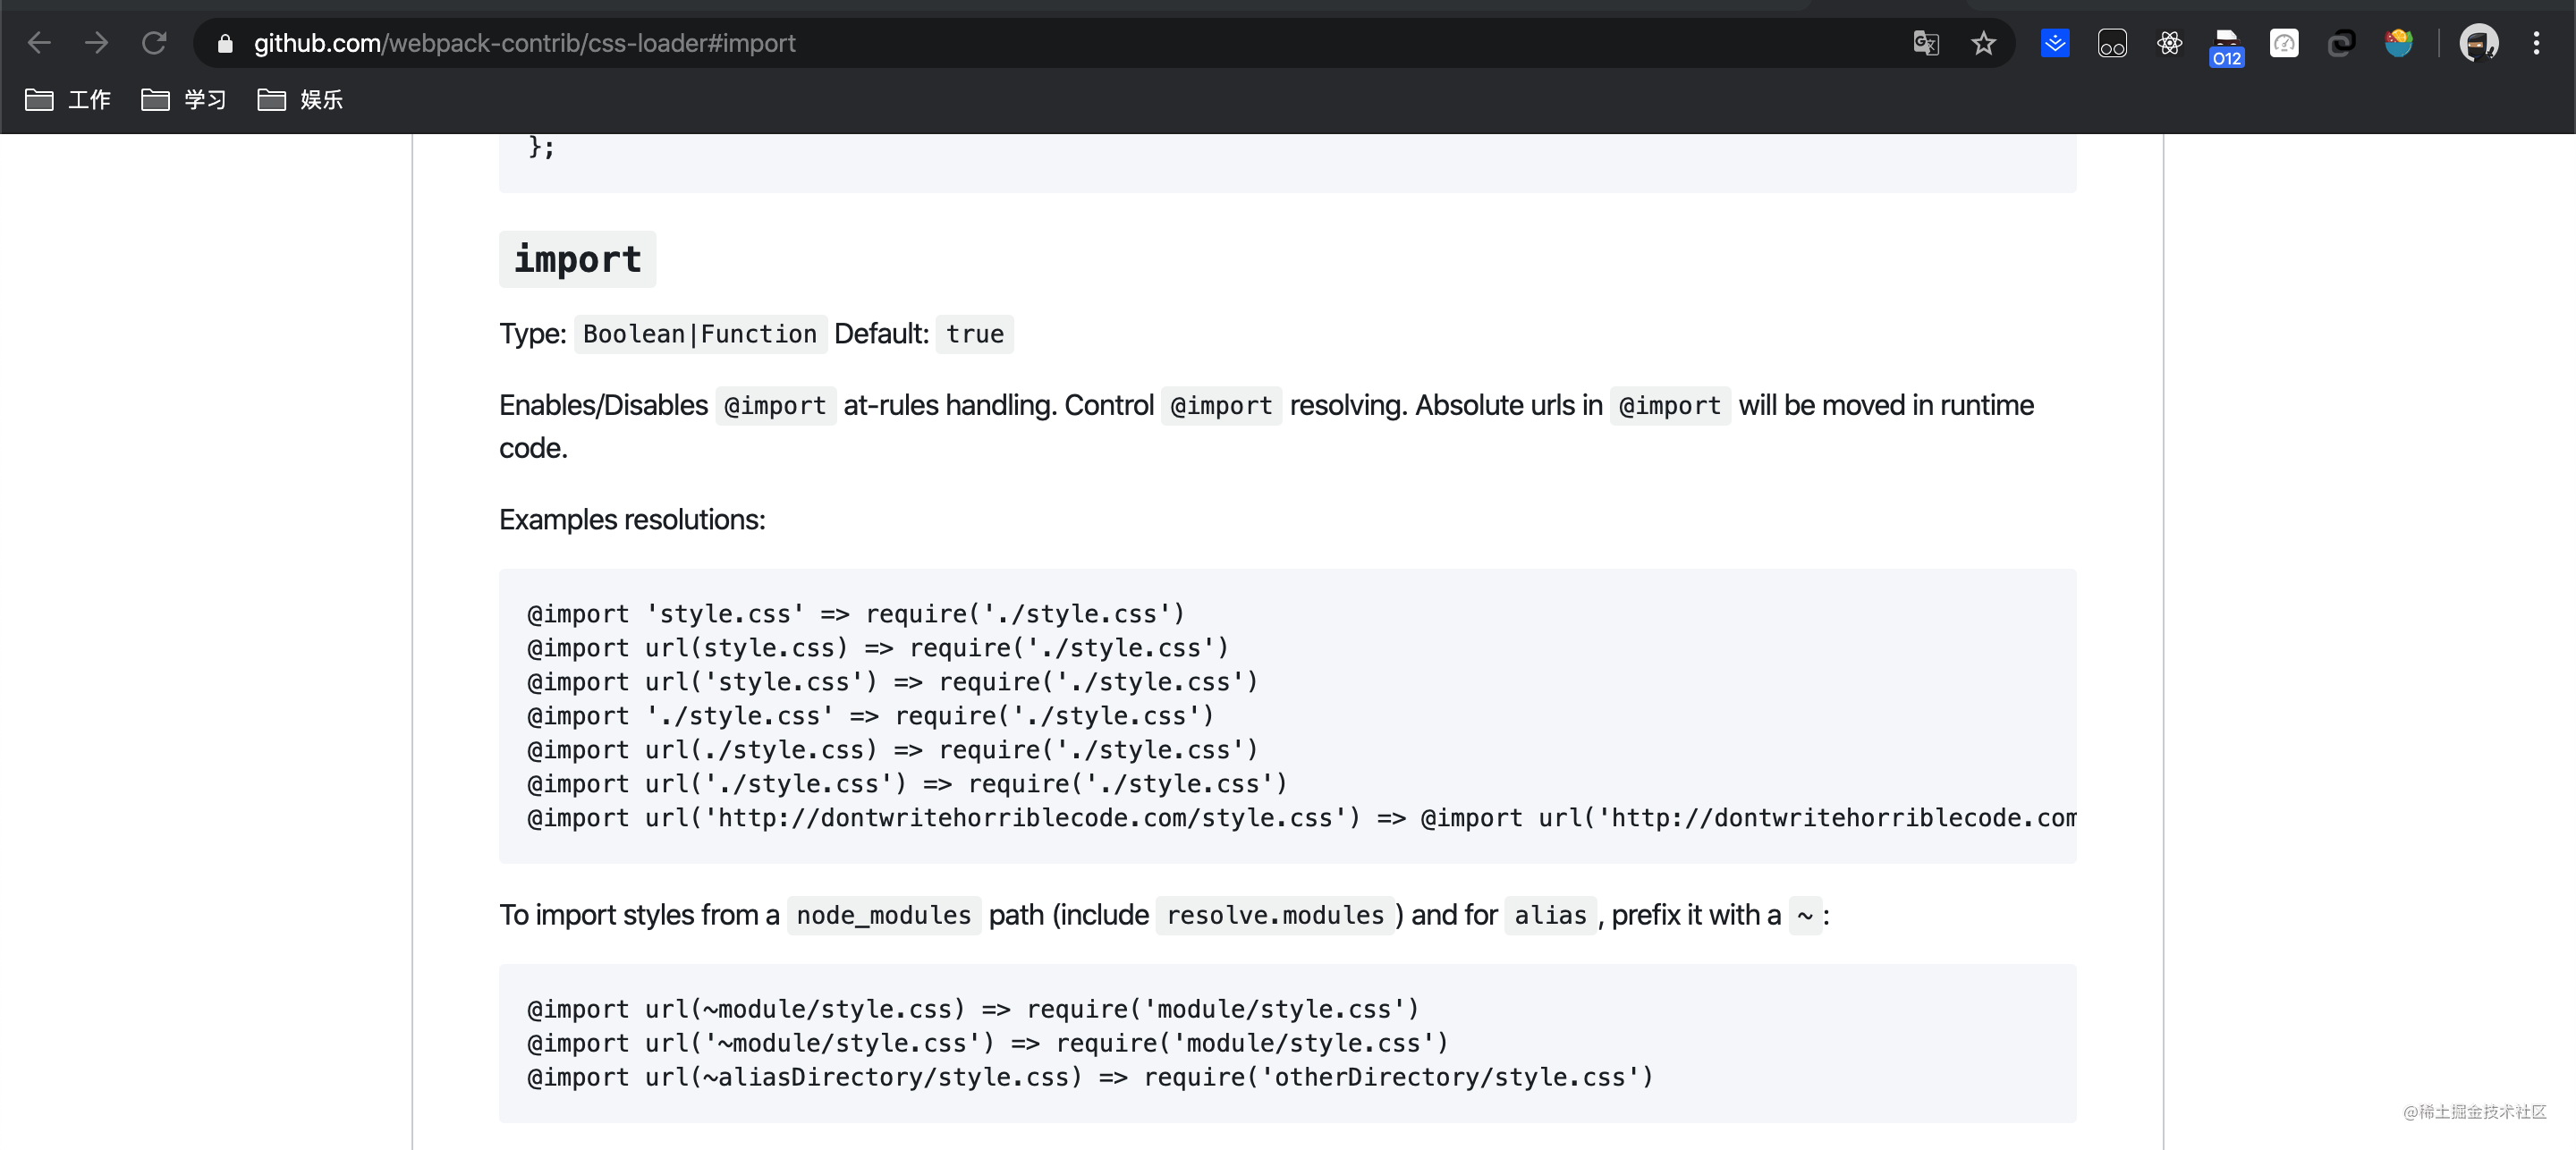Click the import section heading
This screenshot has height=1150, width=2576.
[577, 259]
